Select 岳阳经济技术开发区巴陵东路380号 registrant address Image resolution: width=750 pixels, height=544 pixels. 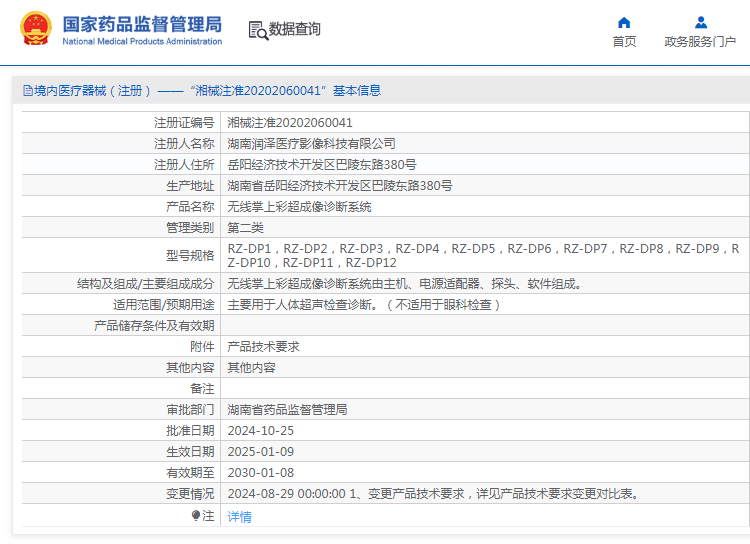322,165
